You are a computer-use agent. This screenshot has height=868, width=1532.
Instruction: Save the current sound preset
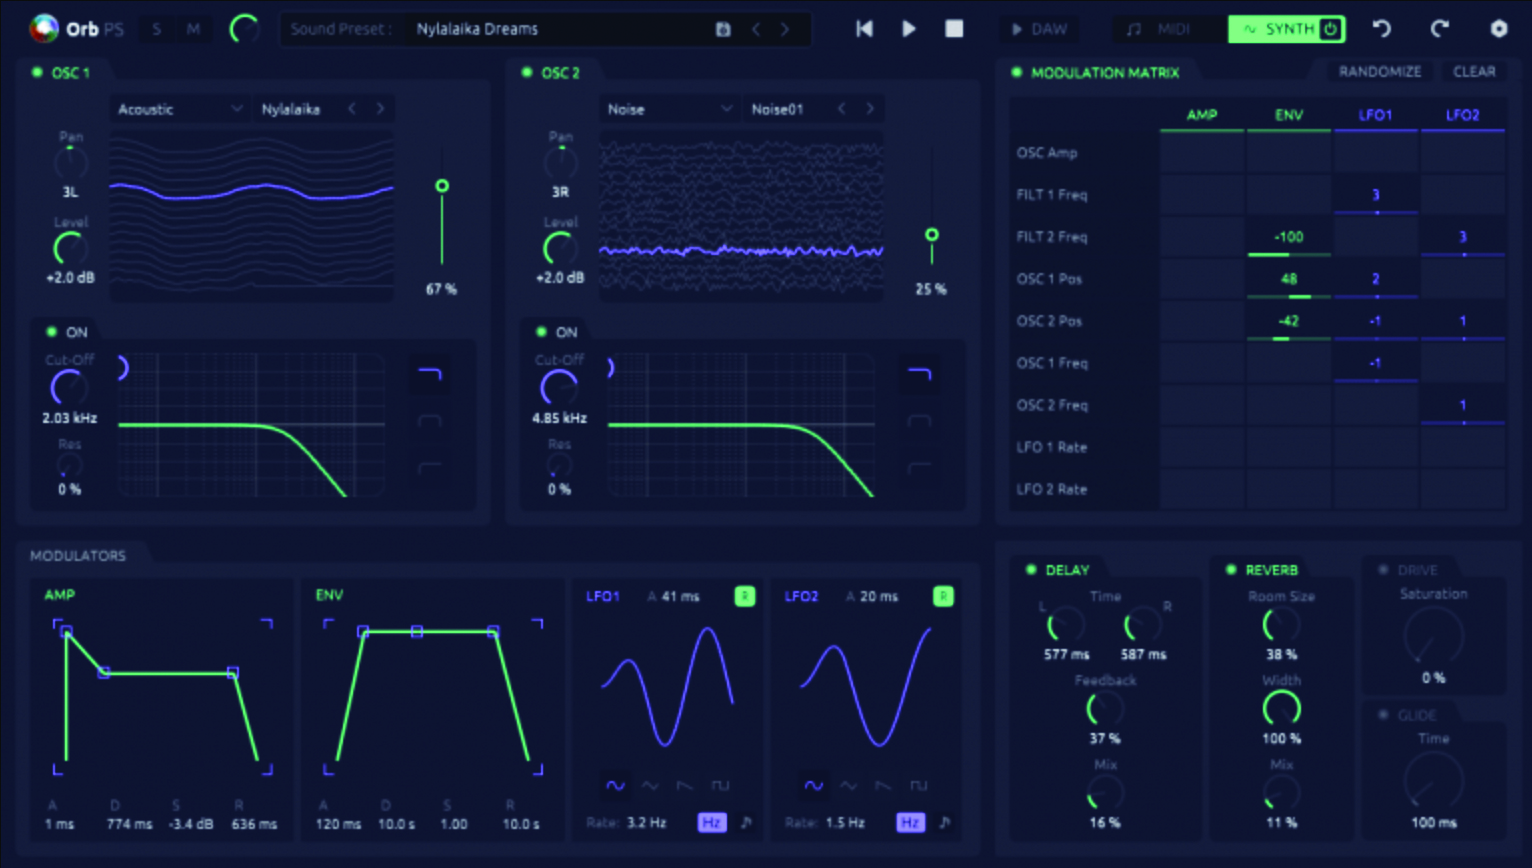click(x=723, y=29)
